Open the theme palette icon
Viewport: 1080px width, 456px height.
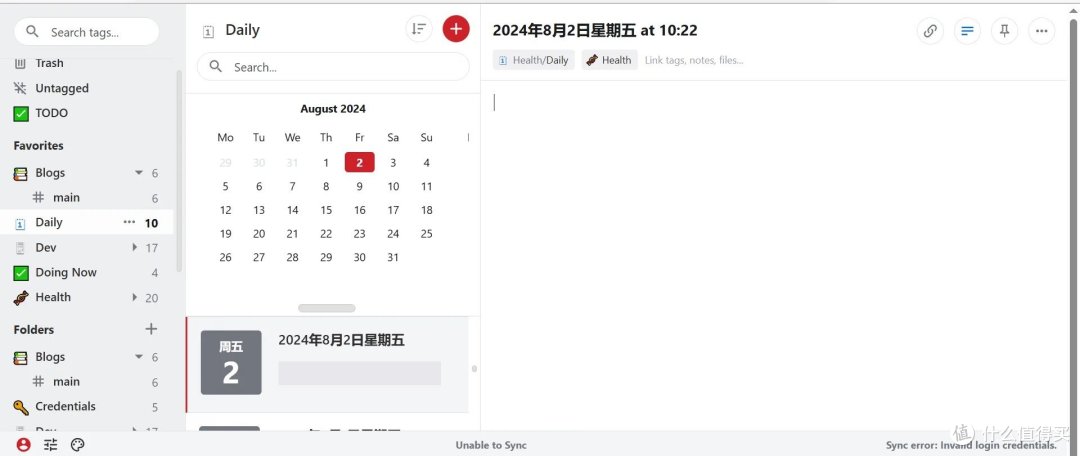77,445
